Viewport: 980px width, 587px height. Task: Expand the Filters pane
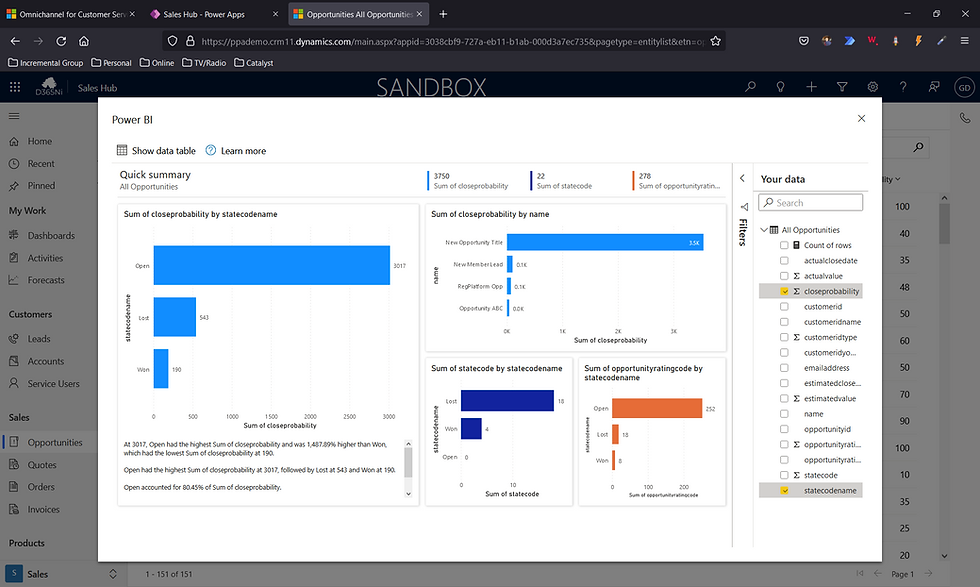pyautogui.click(x=743, y=226)
